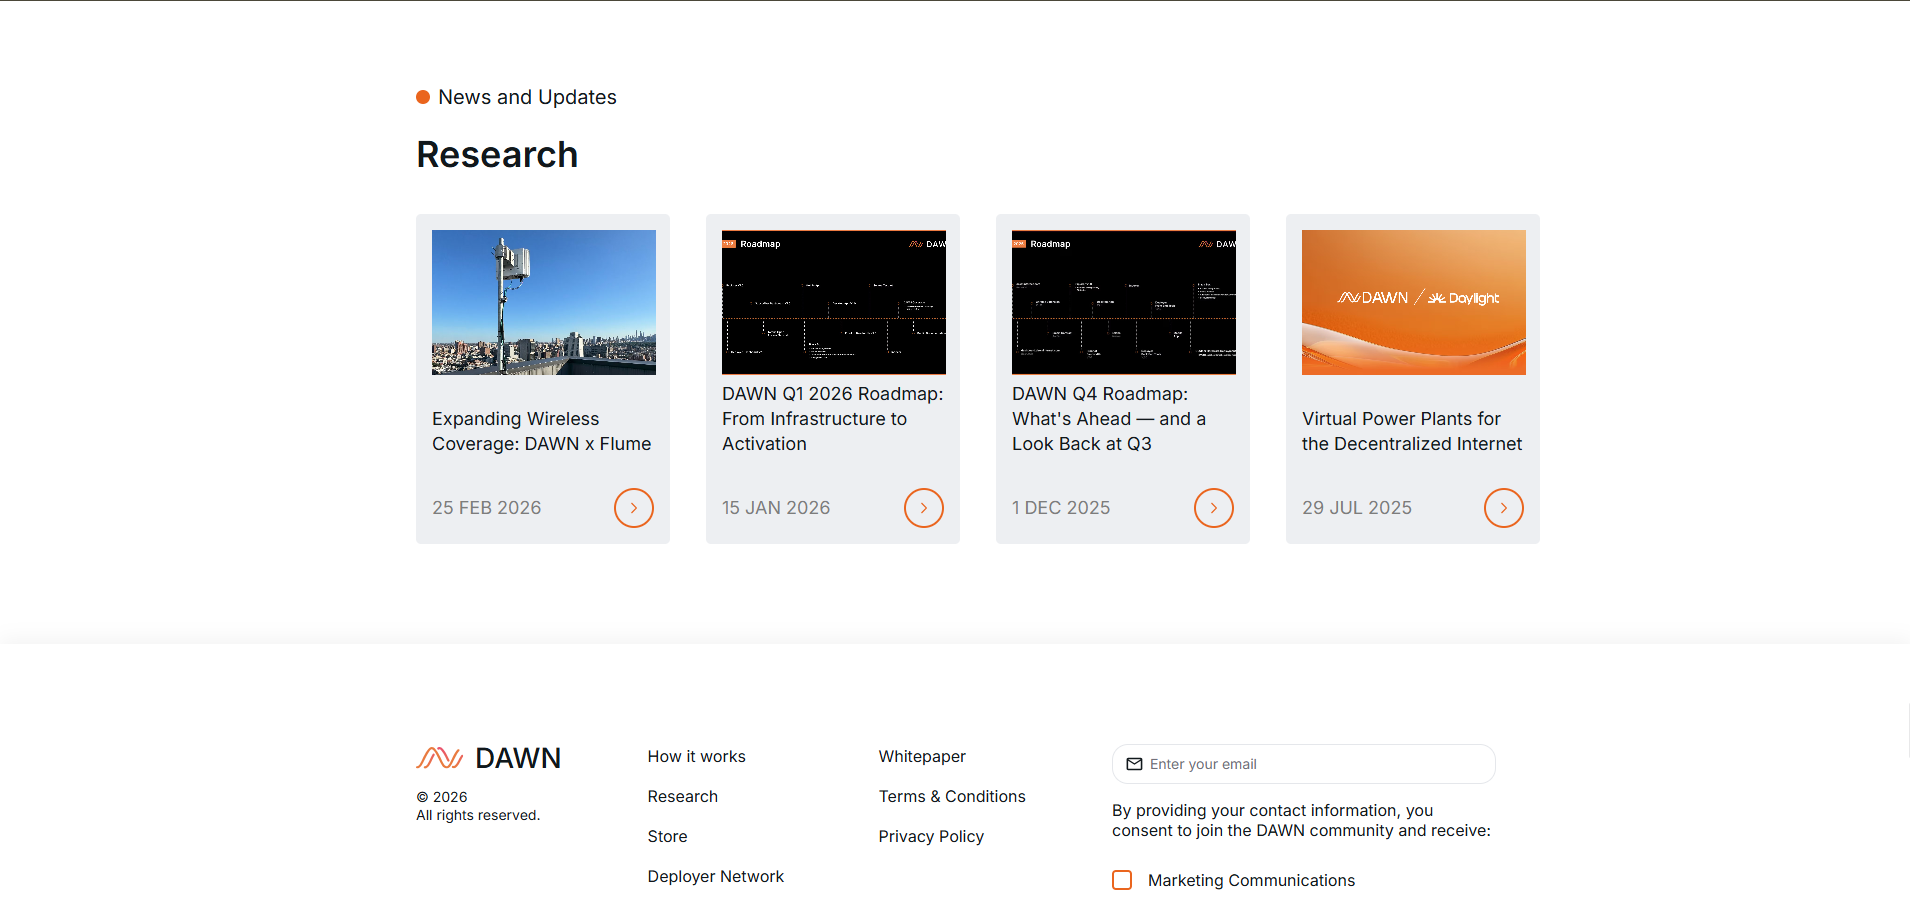The image size is (1910, 910).
Task: Click the '1 DEC 2025' date
Action: coord(1061,508)
